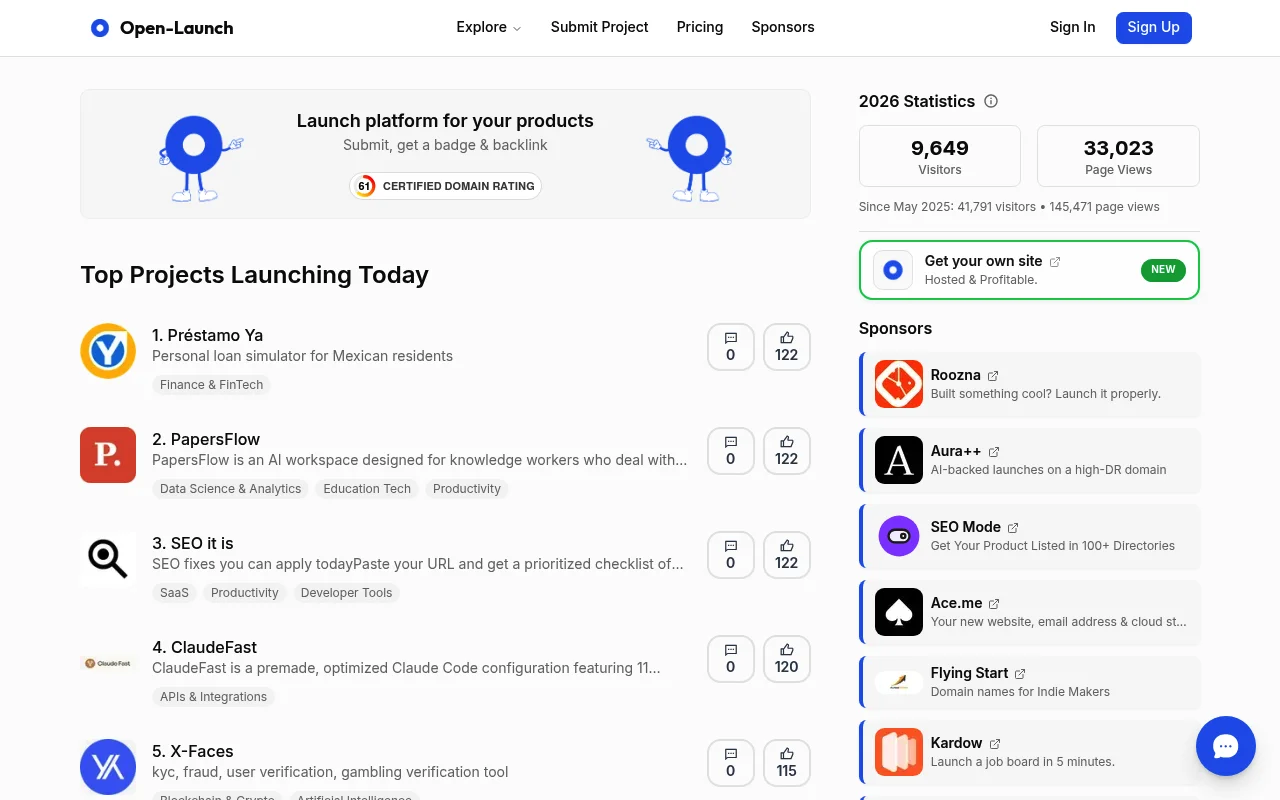Open the info icon next to 2026 Statistics

pyautogui.click(x=991, y=101)
